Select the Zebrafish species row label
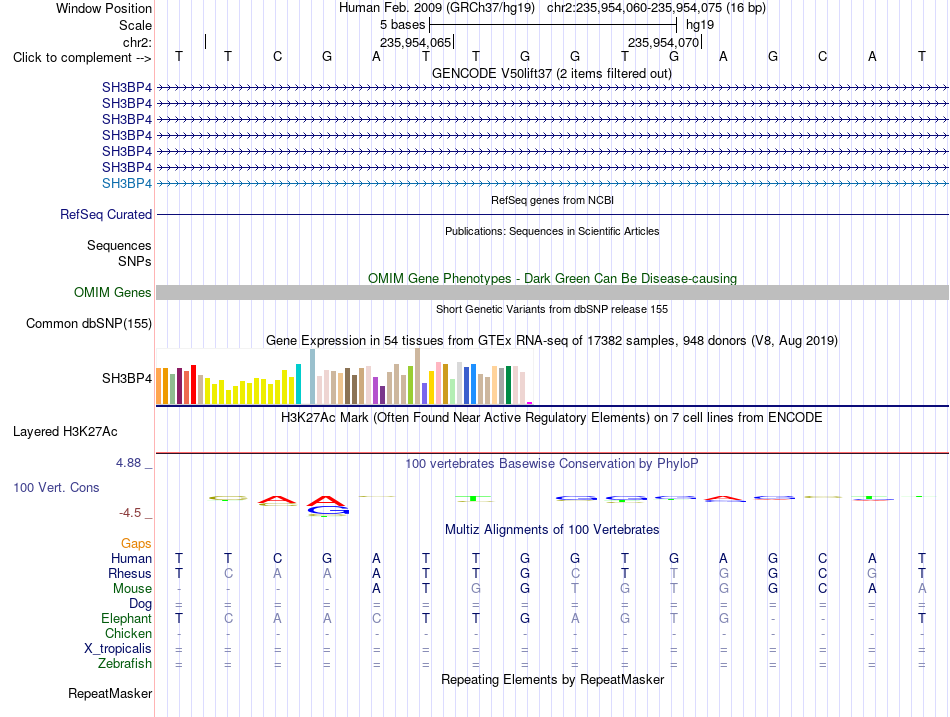Viewport: 950px width, 717px height. (125, 664)
